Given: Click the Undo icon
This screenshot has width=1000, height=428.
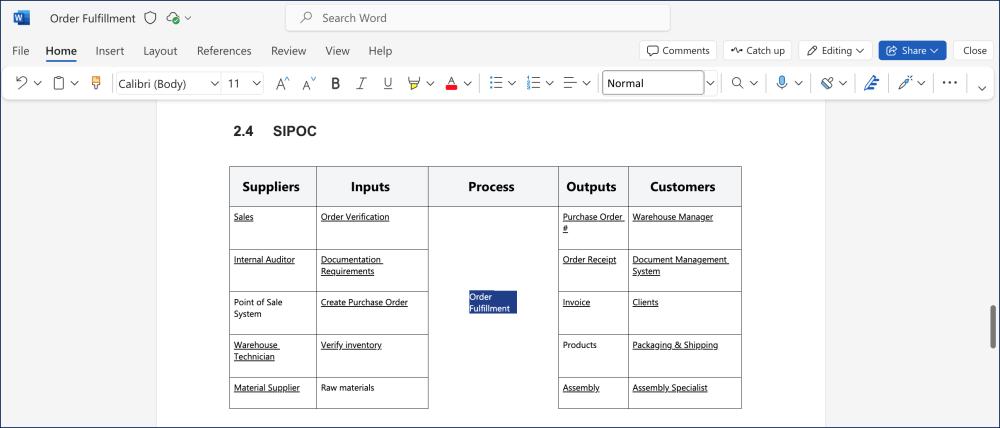Looking at the screenshot, I should [x=21, y=84].
